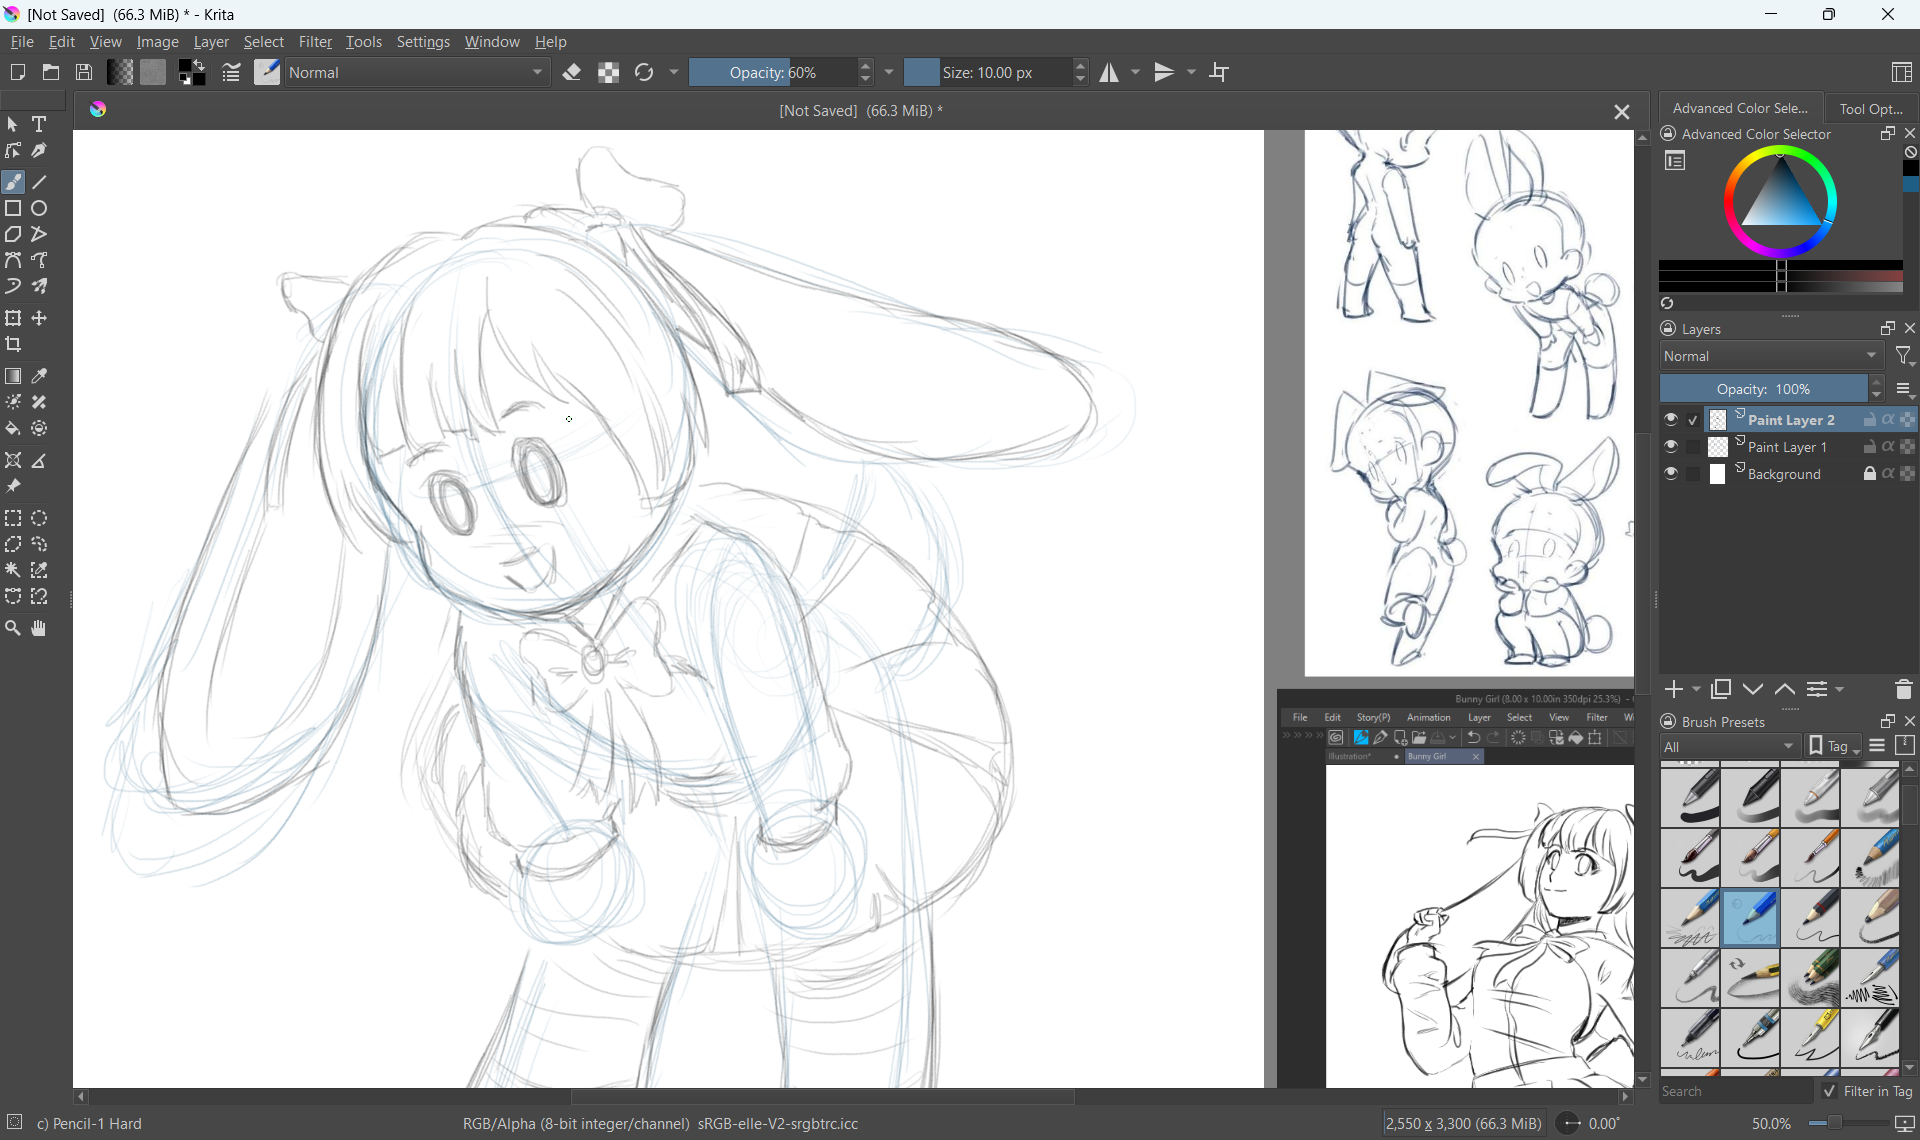Image resolution: width=1920 pixels, height=1140 pixels.
Task: Toggle visibility of Paint Layer 1
Action: [x=1671, y=447]
